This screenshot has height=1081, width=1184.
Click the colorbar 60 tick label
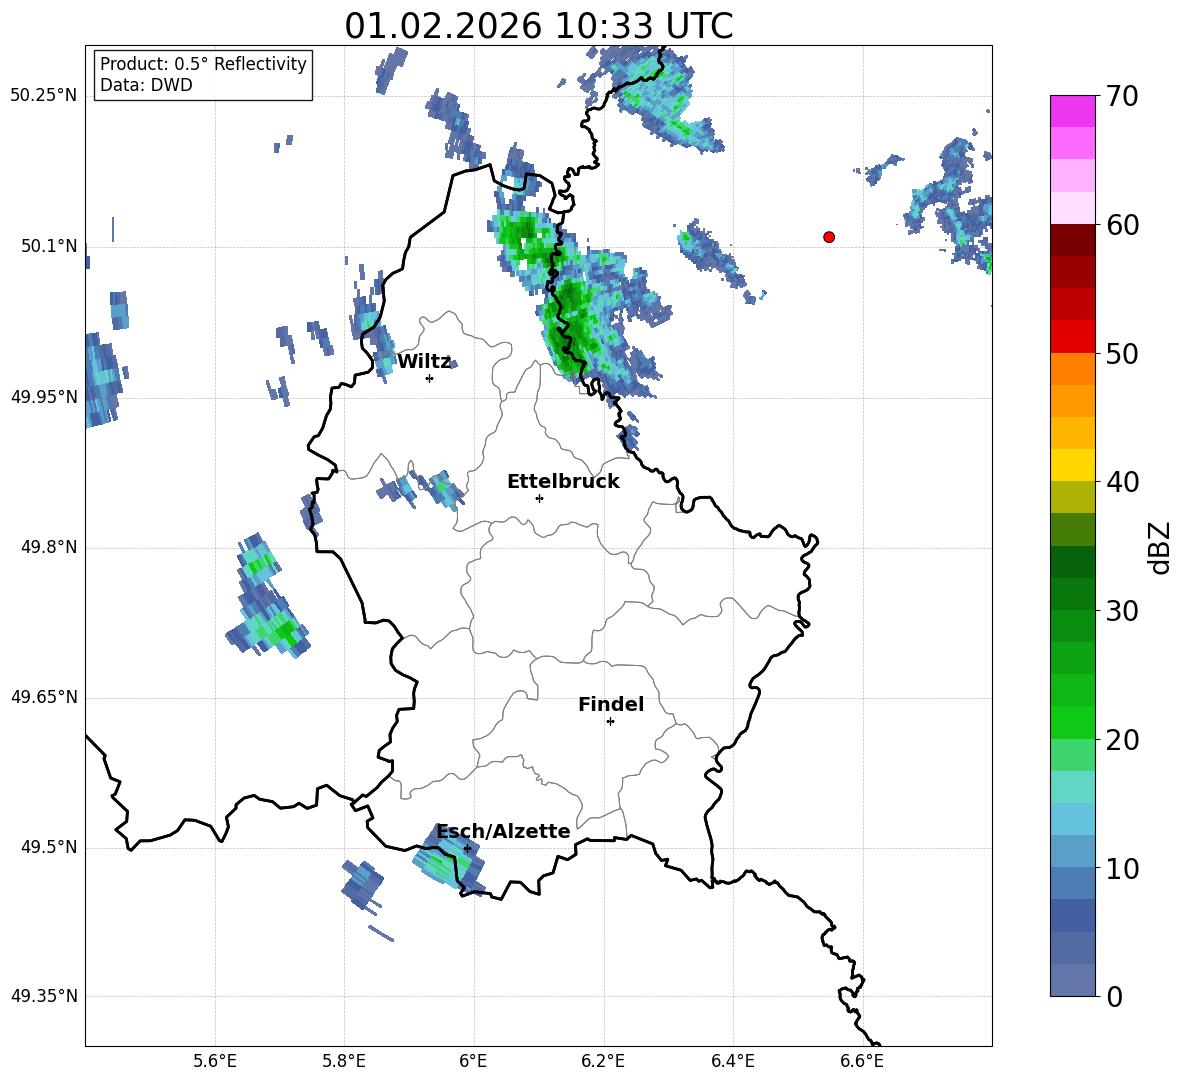[1122, 225]
